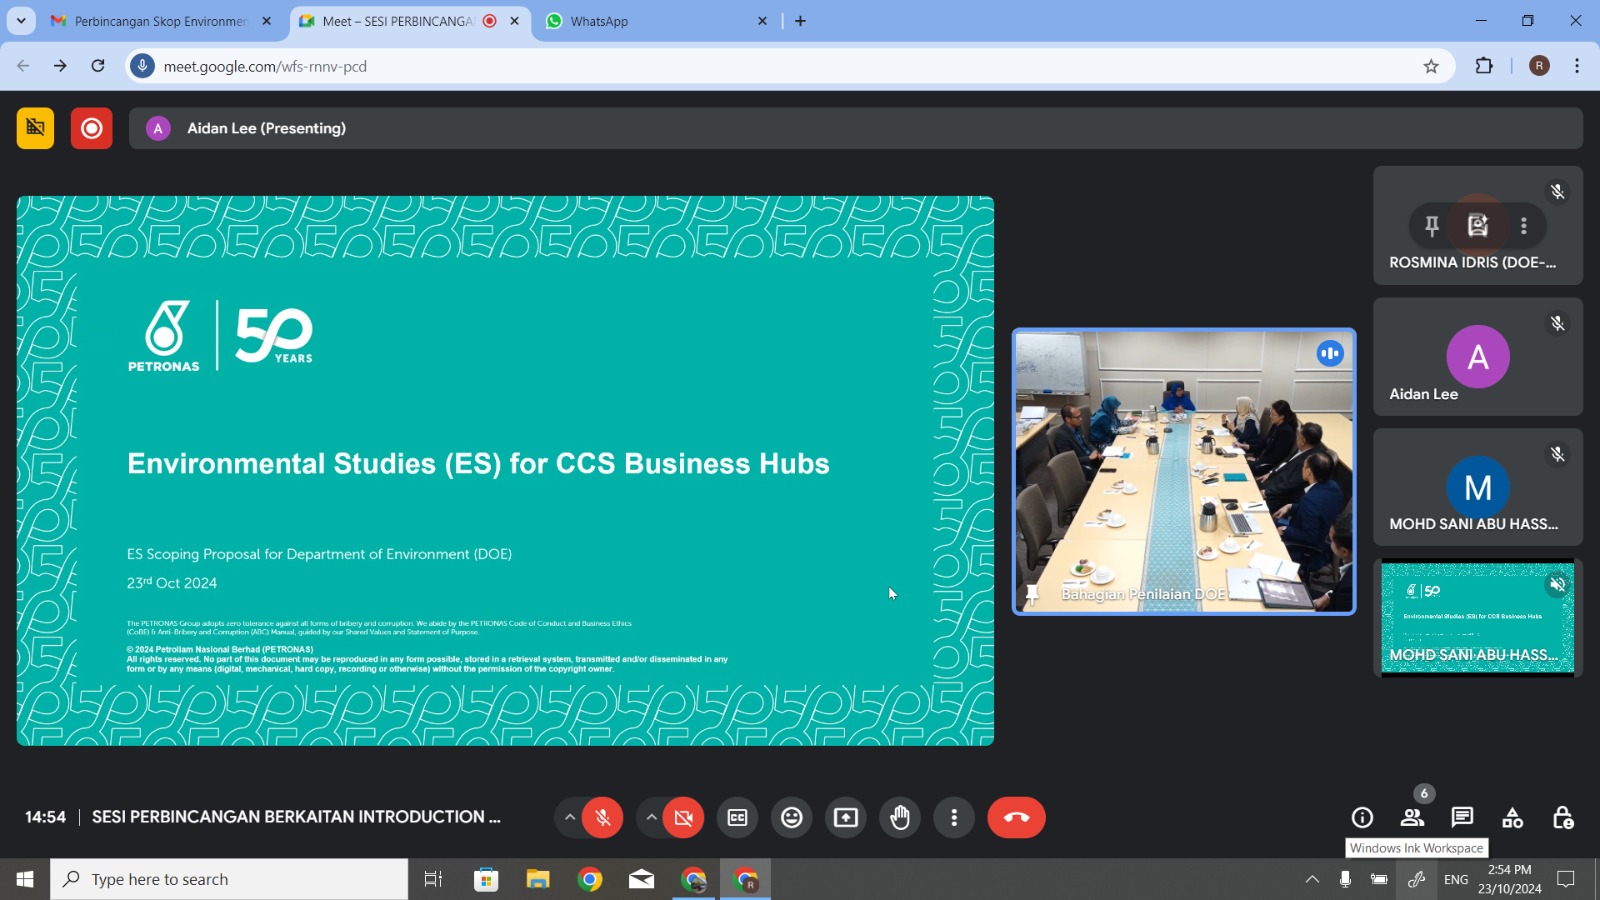Go back in browser history
Screen dimensions: 1600x900
coord(23,66)
